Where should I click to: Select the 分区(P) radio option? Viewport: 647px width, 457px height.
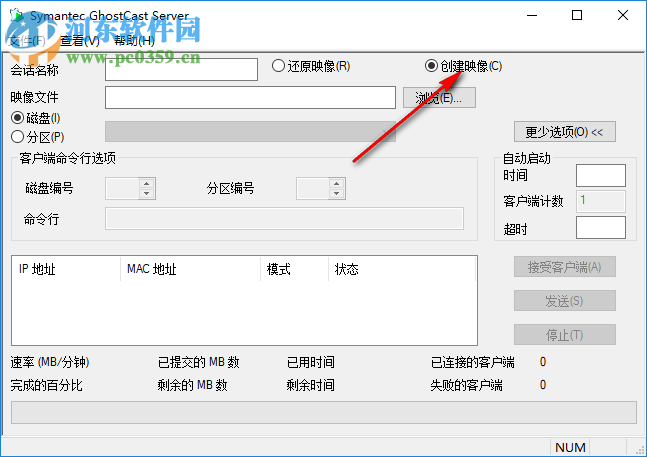38,137
